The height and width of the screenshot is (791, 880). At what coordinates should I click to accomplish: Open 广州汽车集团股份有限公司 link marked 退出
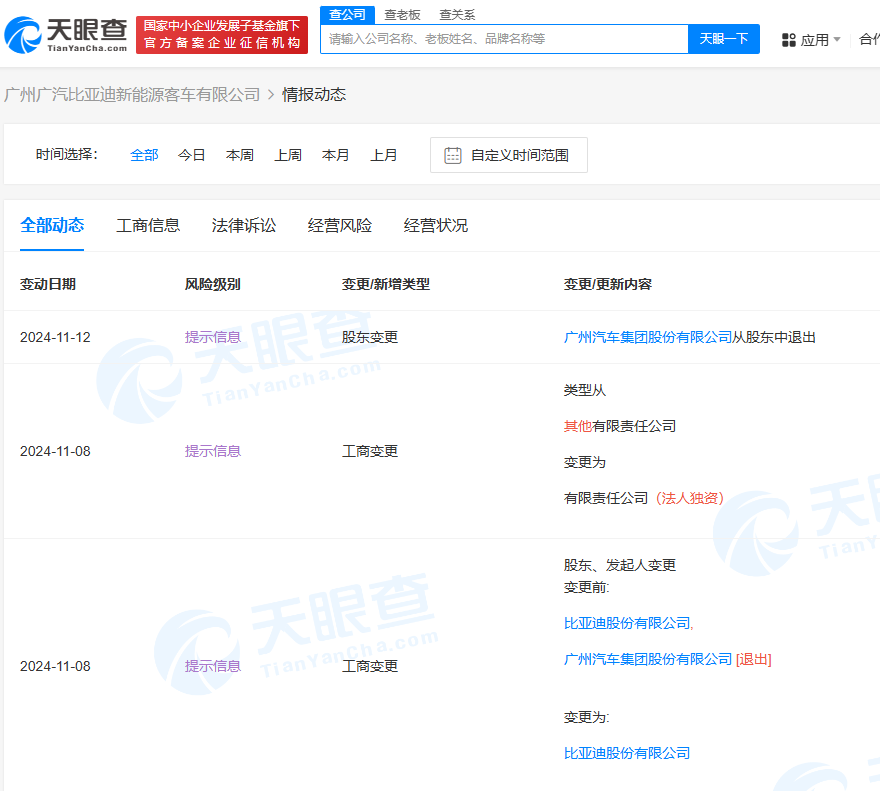pyautogui.click(x=648, y=659)
